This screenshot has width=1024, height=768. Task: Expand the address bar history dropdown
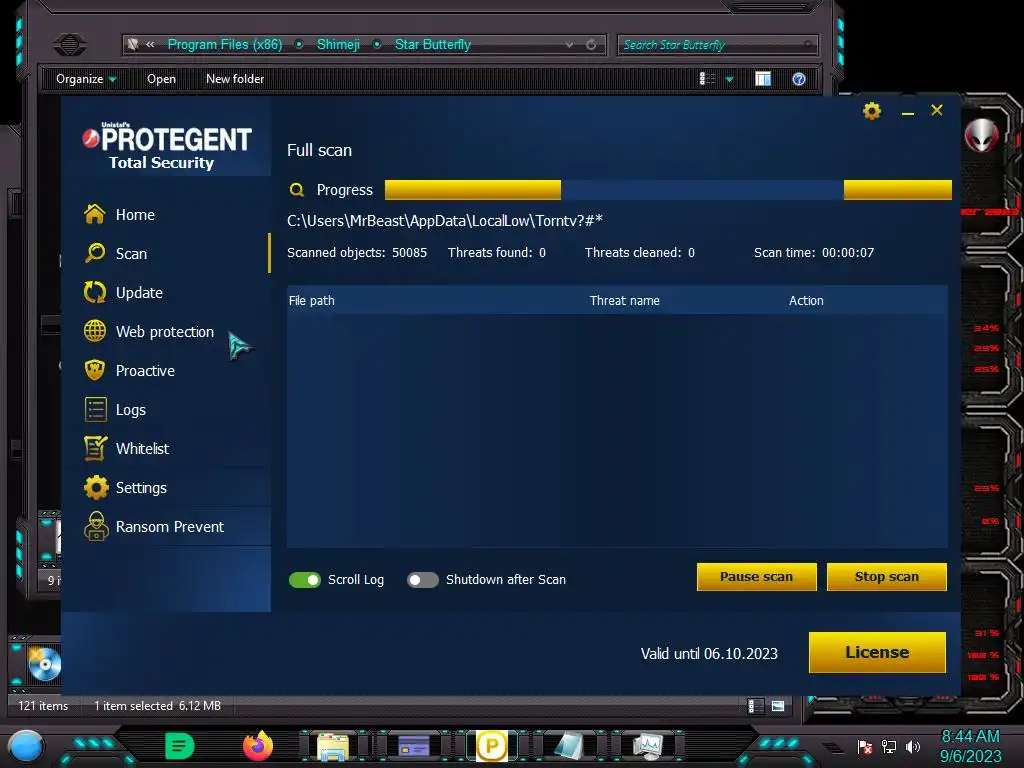click(569, 44)
